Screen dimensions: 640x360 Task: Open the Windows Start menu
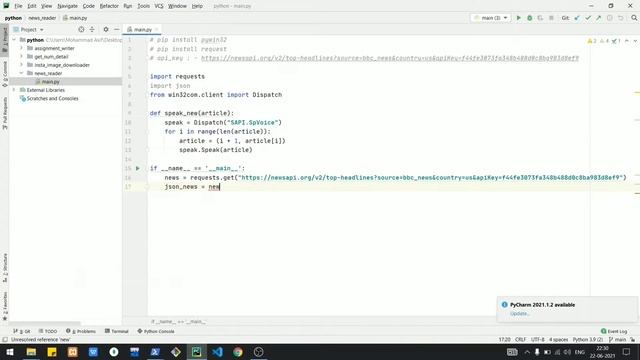tap(10, 352)
